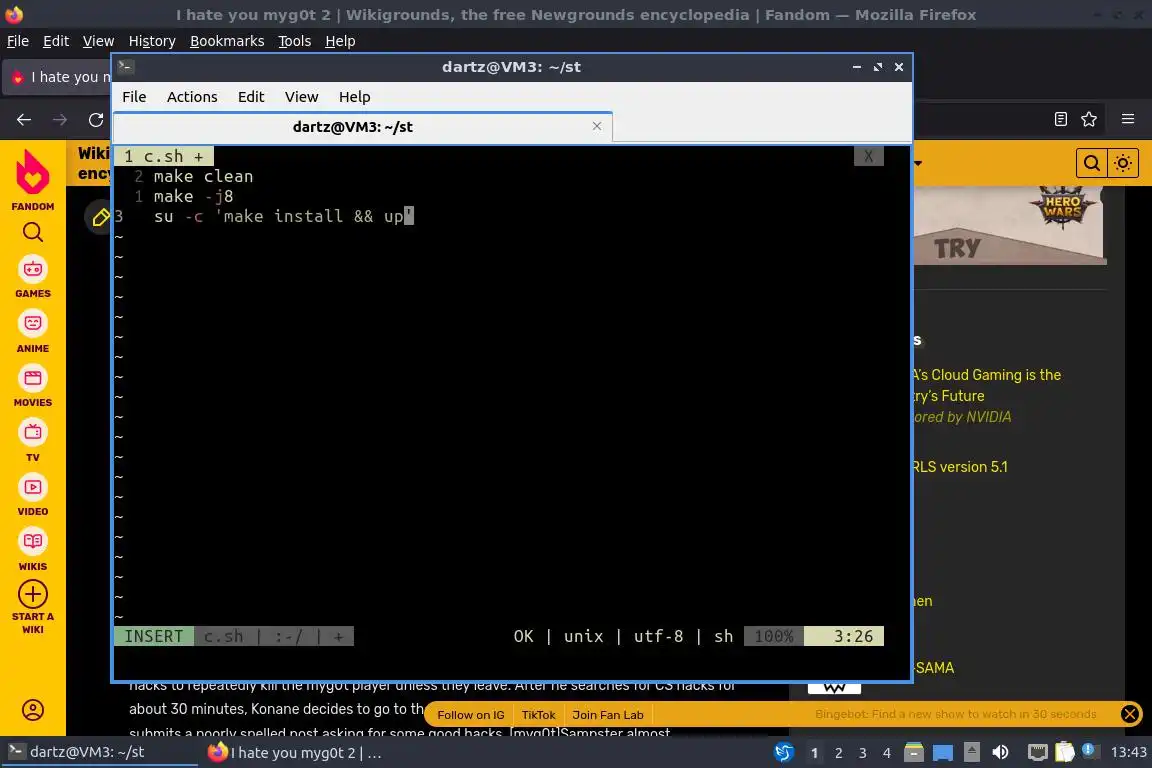Open the terminal View menu
This screenshot has width=1152, height=768.
301,97
